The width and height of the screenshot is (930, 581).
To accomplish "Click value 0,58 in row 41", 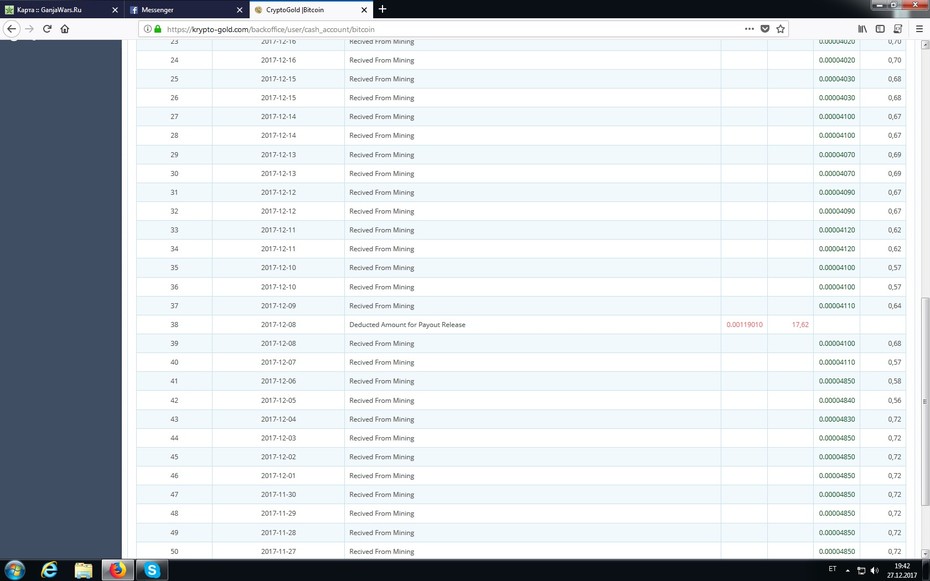I will tap(894, 381).
